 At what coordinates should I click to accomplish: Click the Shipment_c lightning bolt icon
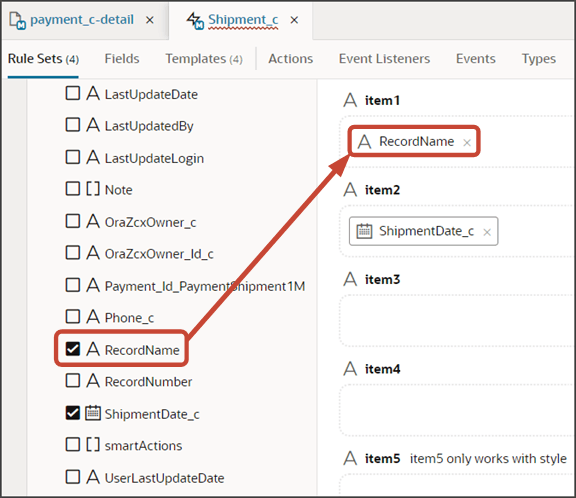point(195,20)
